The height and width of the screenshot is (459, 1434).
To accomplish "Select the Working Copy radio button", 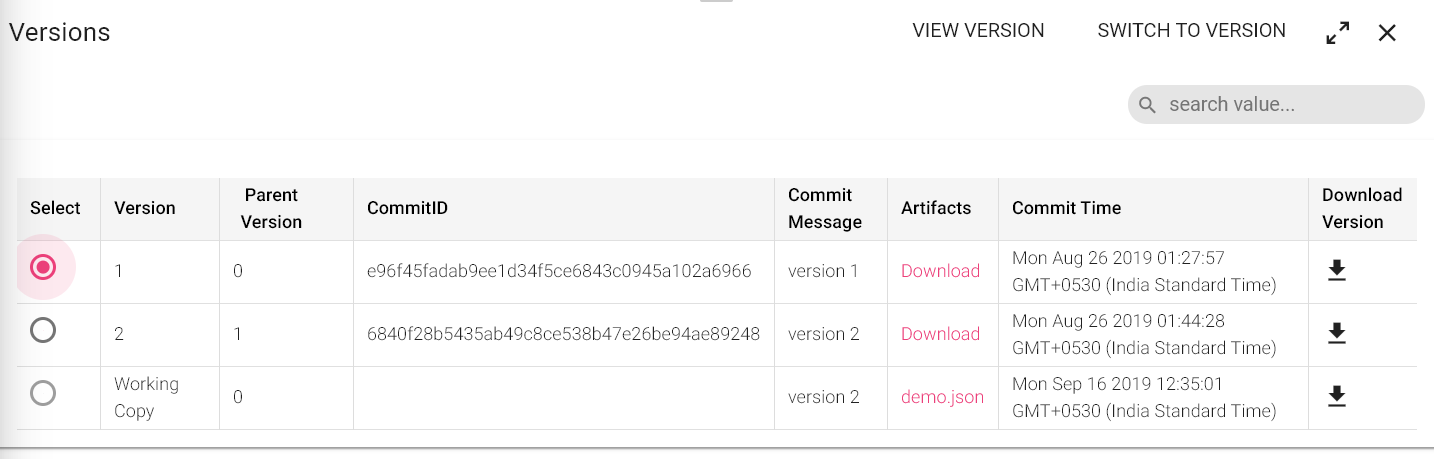I will [43, 393].
